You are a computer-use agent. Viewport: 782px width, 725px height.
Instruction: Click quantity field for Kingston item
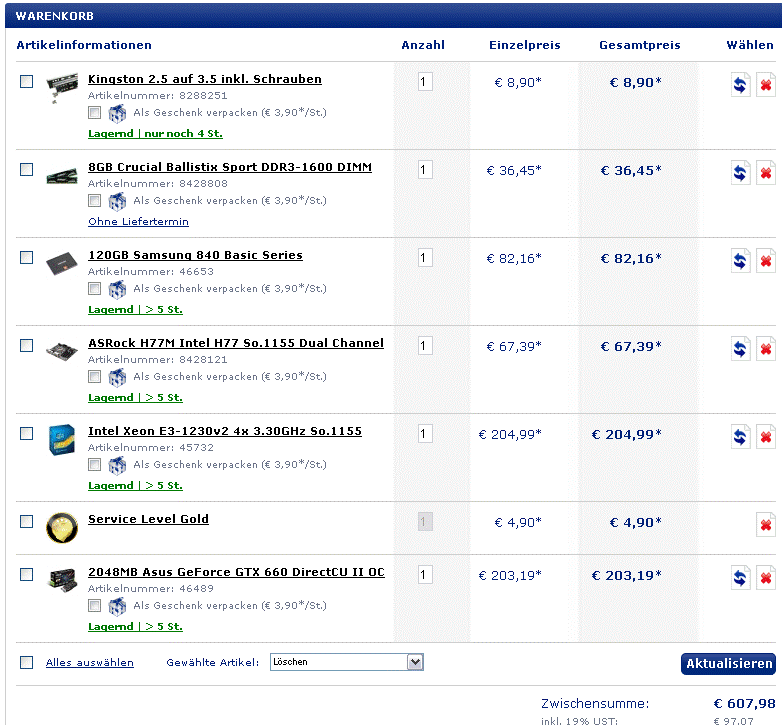(425, 82)
